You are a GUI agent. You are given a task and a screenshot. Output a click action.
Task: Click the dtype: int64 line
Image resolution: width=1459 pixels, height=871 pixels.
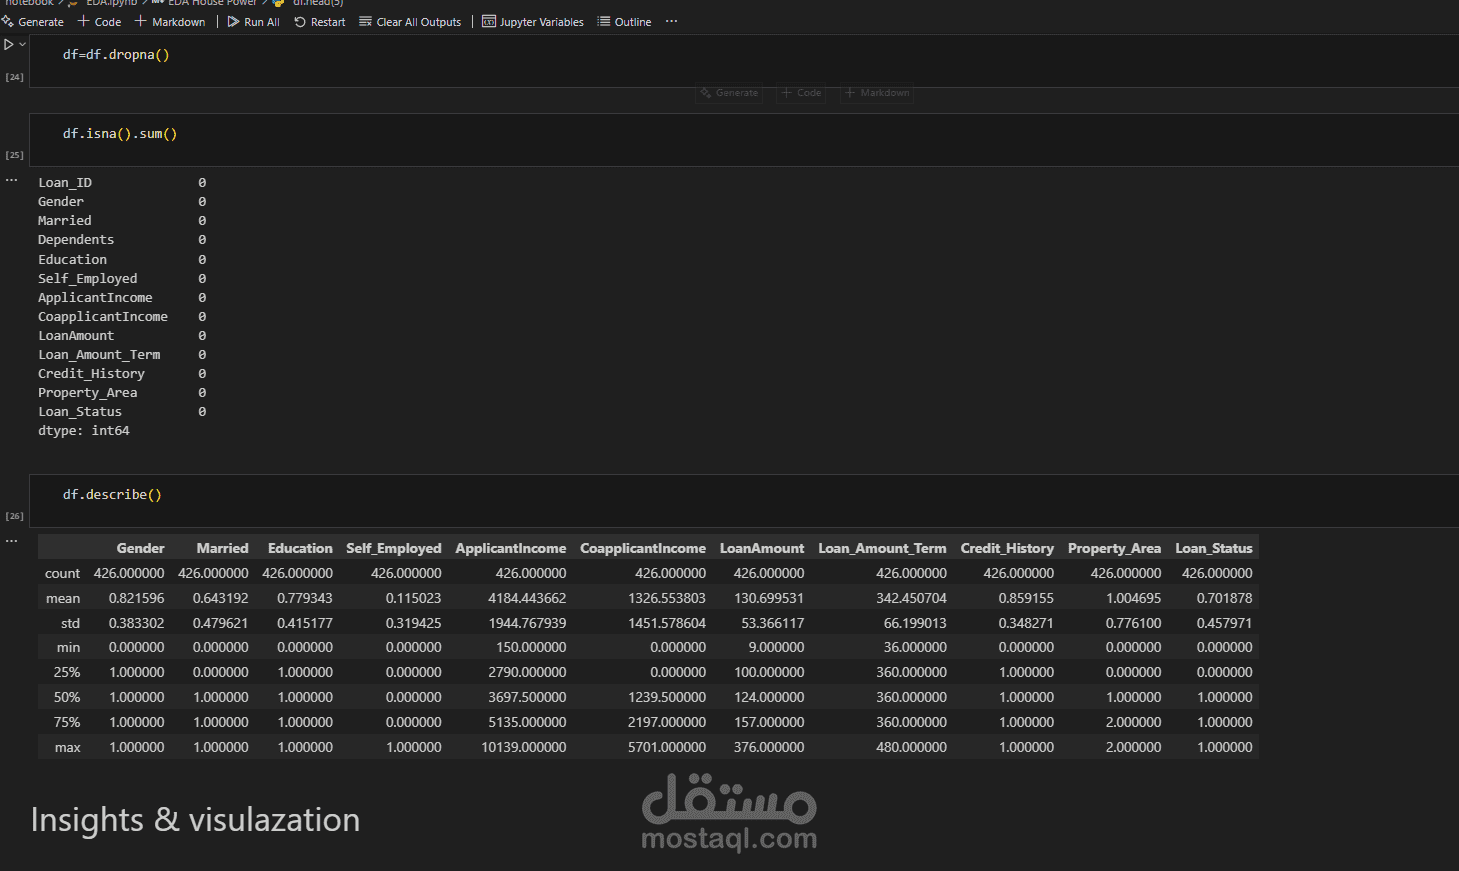[x=84, y=431]
